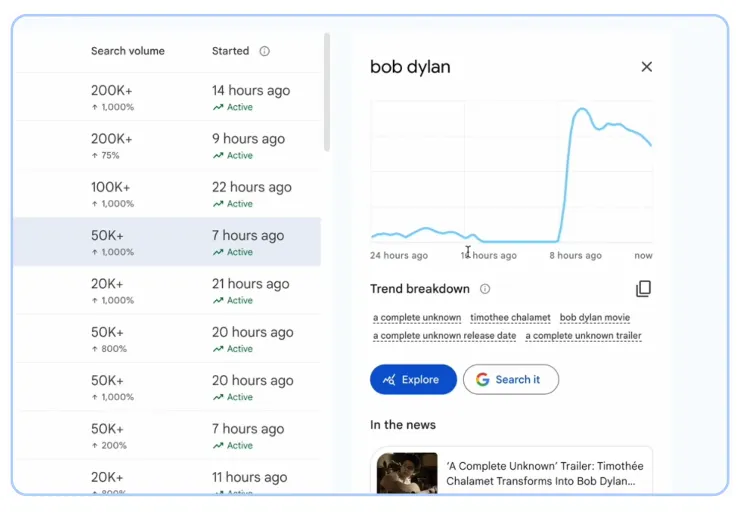
Task: Click the info icon beside Trend breakdown
Action: click(x=485, y=289)
